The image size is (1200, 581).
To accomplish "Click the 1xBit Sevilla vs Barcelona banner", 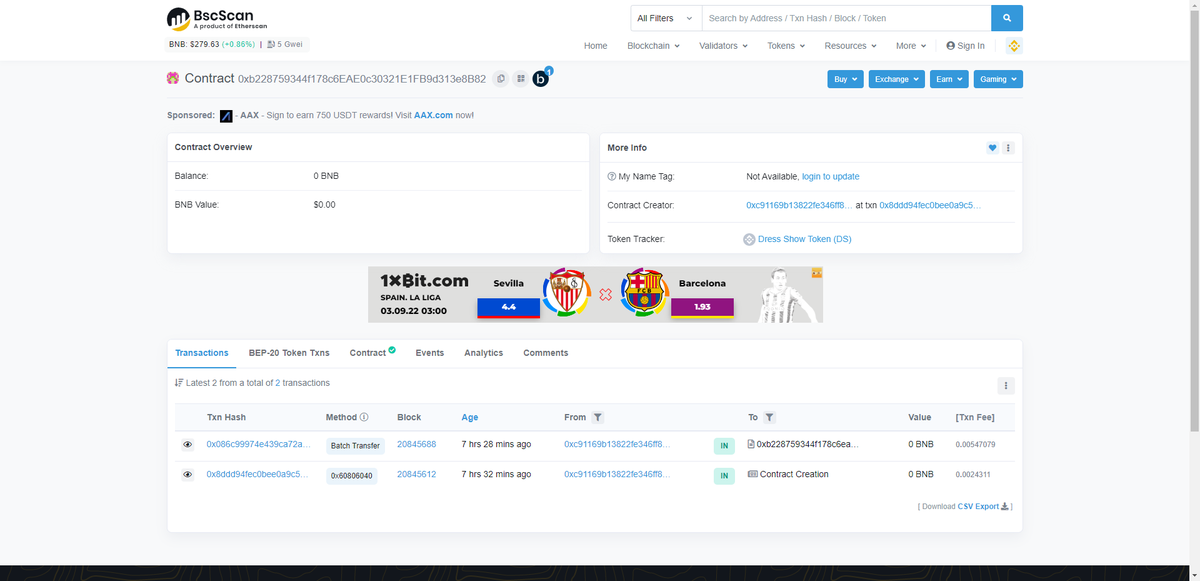I will [x=595, y=294].
